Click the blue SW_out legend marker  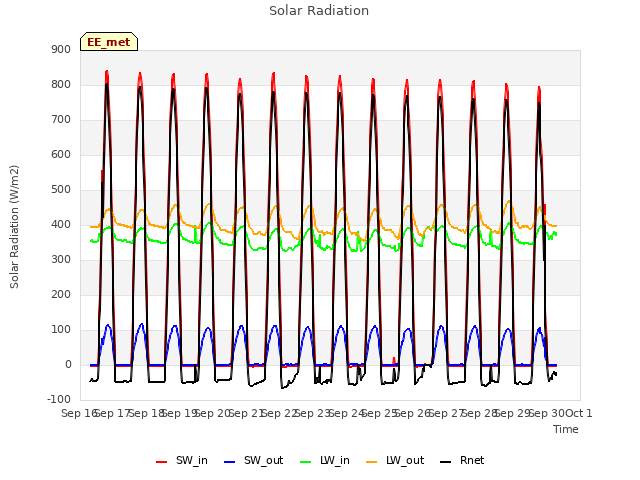(230, 462)
